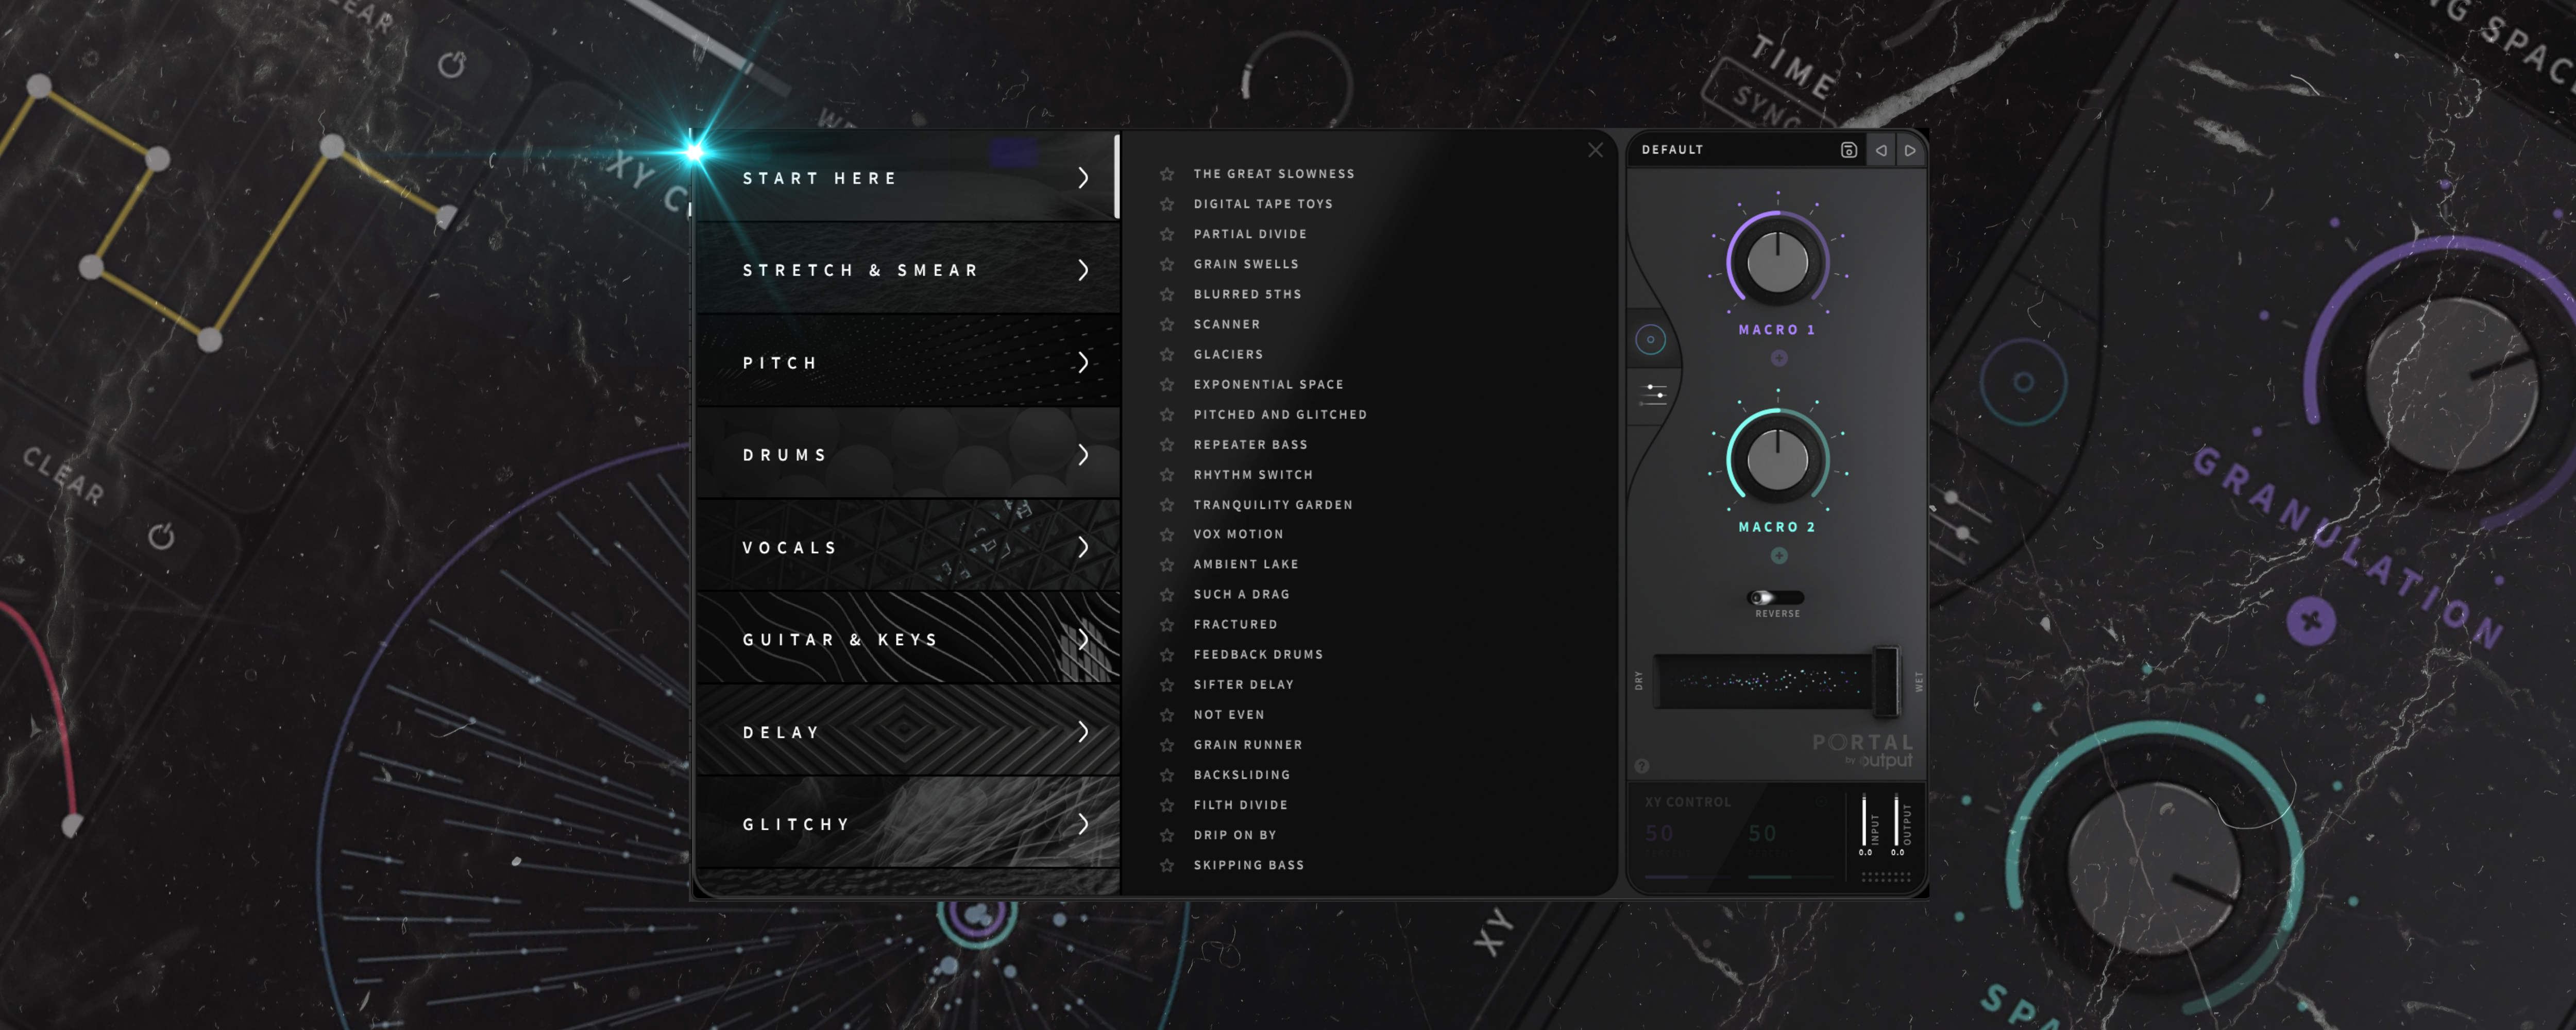Star the Ambient Lake preset
The width and height of the screenshot is (2576, 1030).
tap(1167, 564)
